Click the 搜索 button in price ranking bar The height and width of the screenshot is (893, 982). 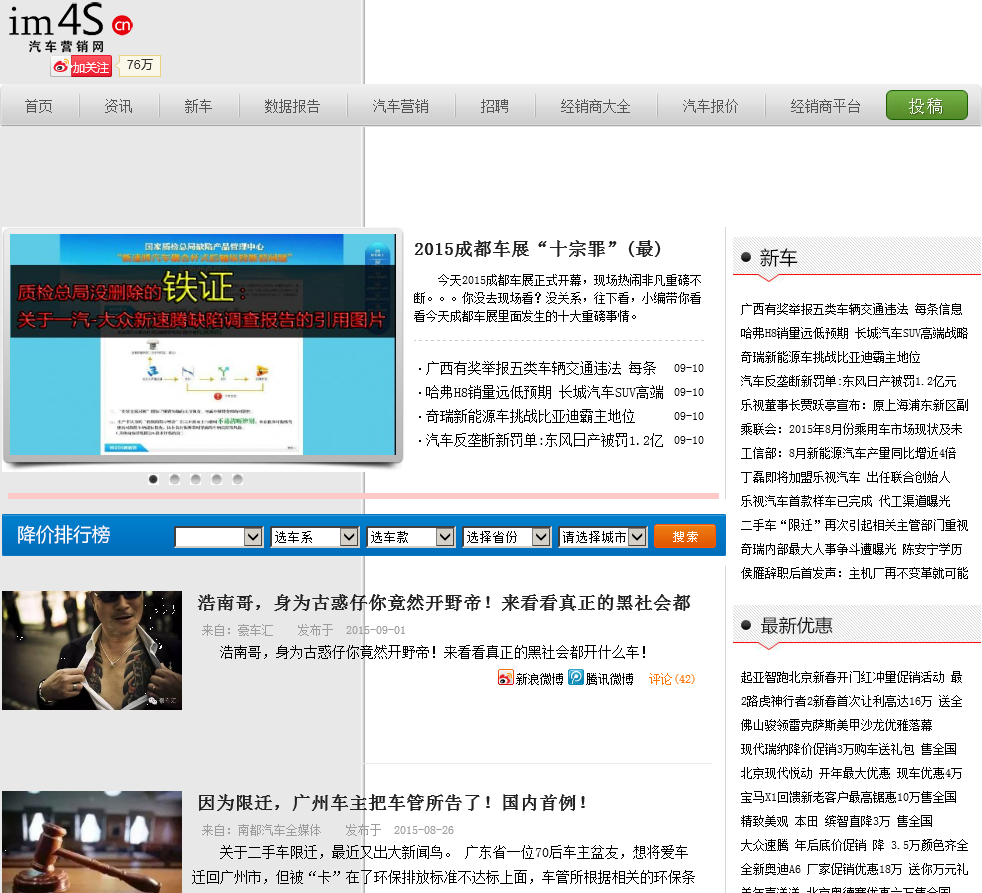[685, 537]
